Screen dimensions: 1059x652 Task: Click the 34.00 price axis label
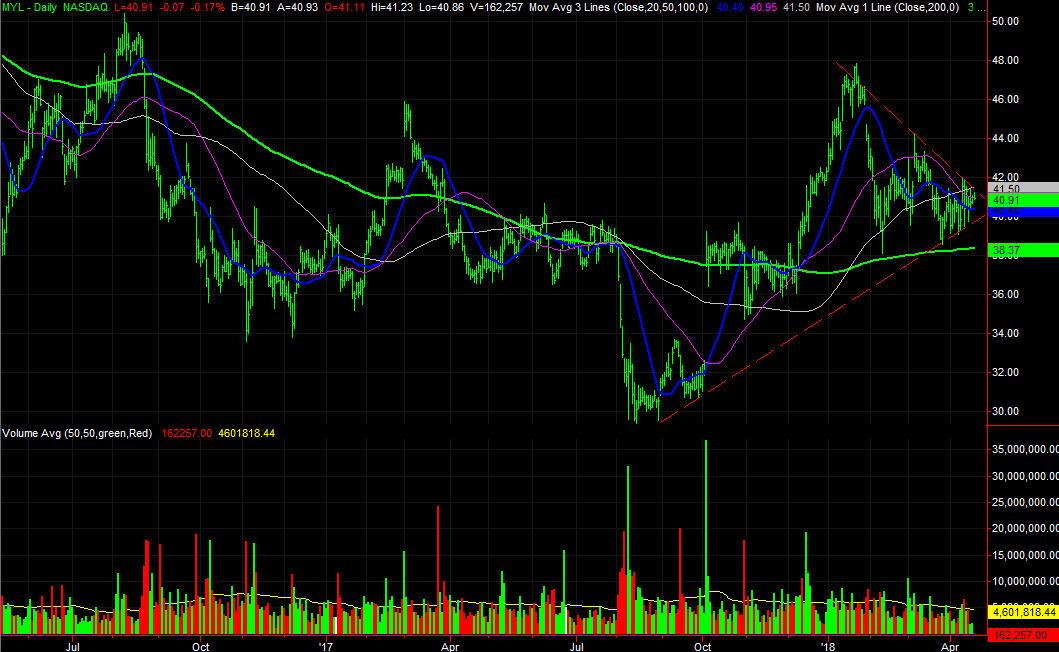click(1005, 333)
